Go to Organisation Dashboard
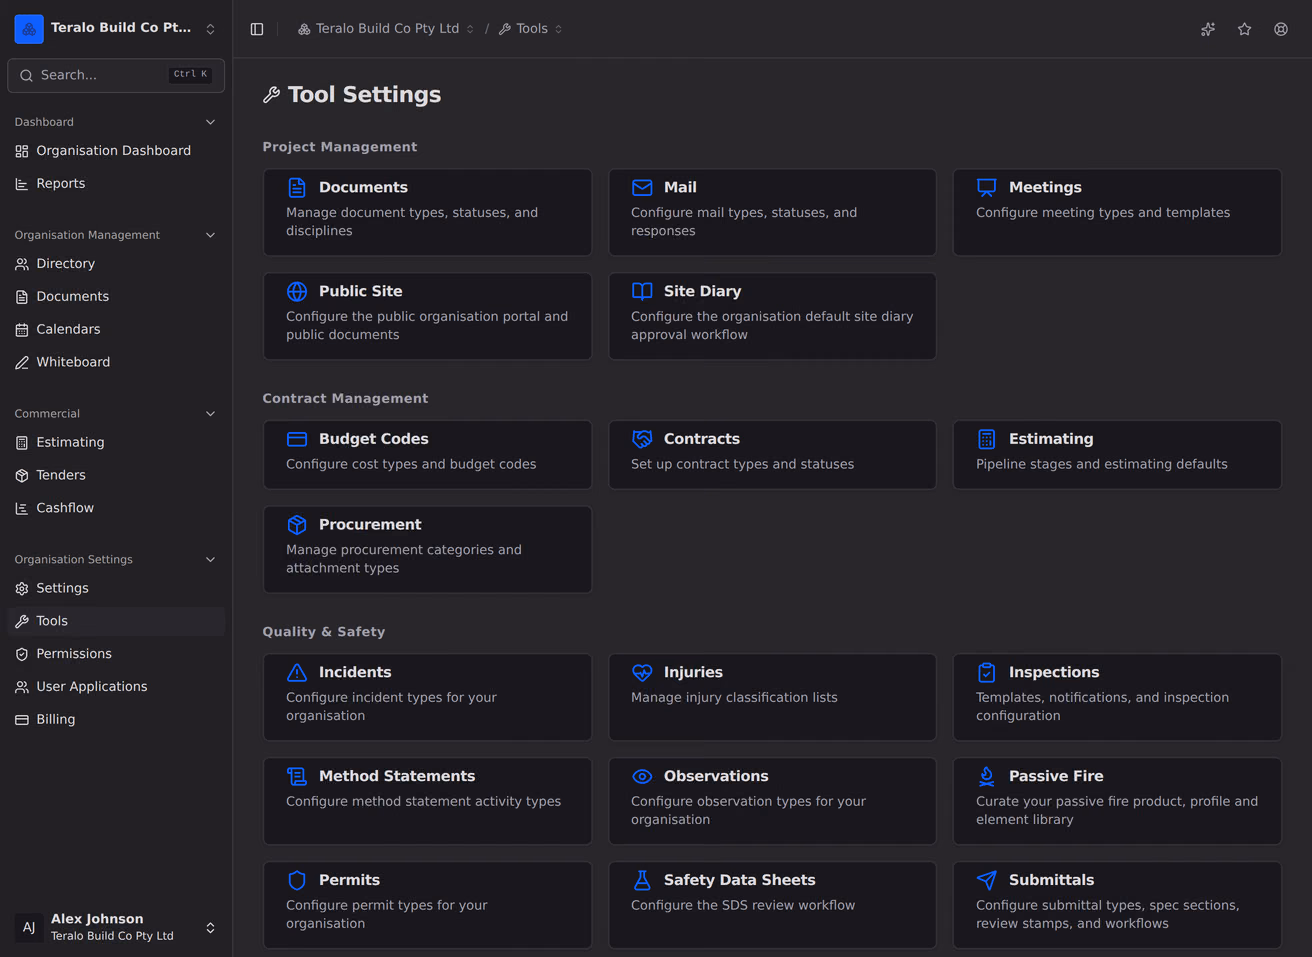 point(116,151)
